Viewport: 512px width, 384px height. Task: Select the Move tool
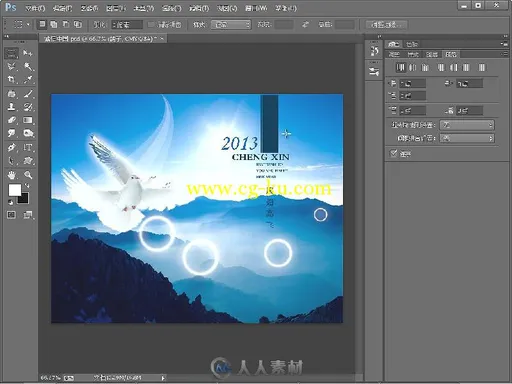[x=28, y=53]
